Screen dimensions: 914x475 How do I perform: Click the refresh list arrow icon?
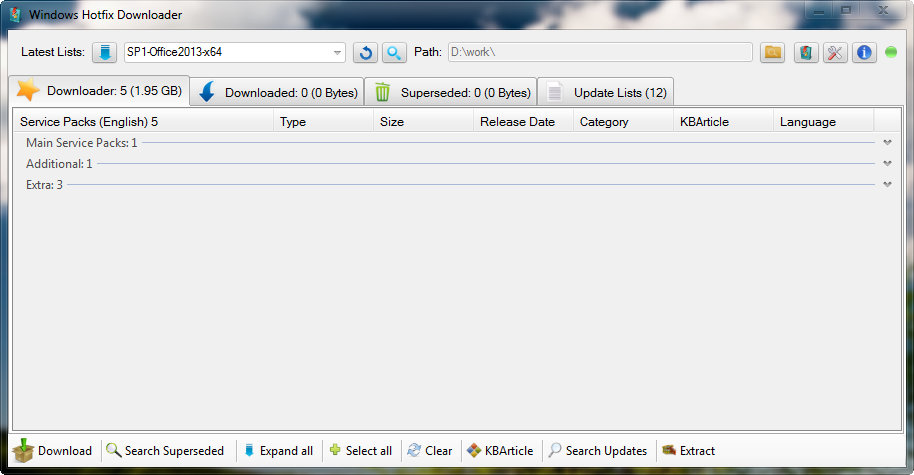tap(366, 52)
